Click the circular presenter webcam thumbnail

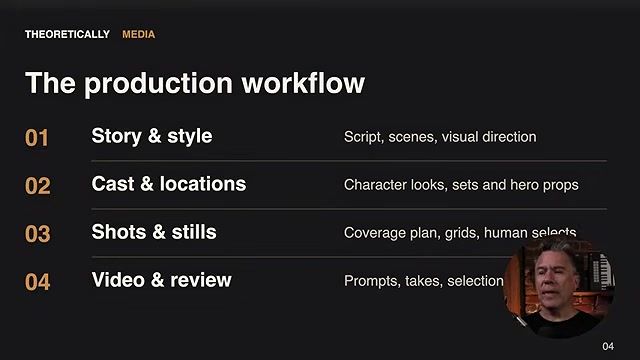pyautogui.click(x=559, y=287)
